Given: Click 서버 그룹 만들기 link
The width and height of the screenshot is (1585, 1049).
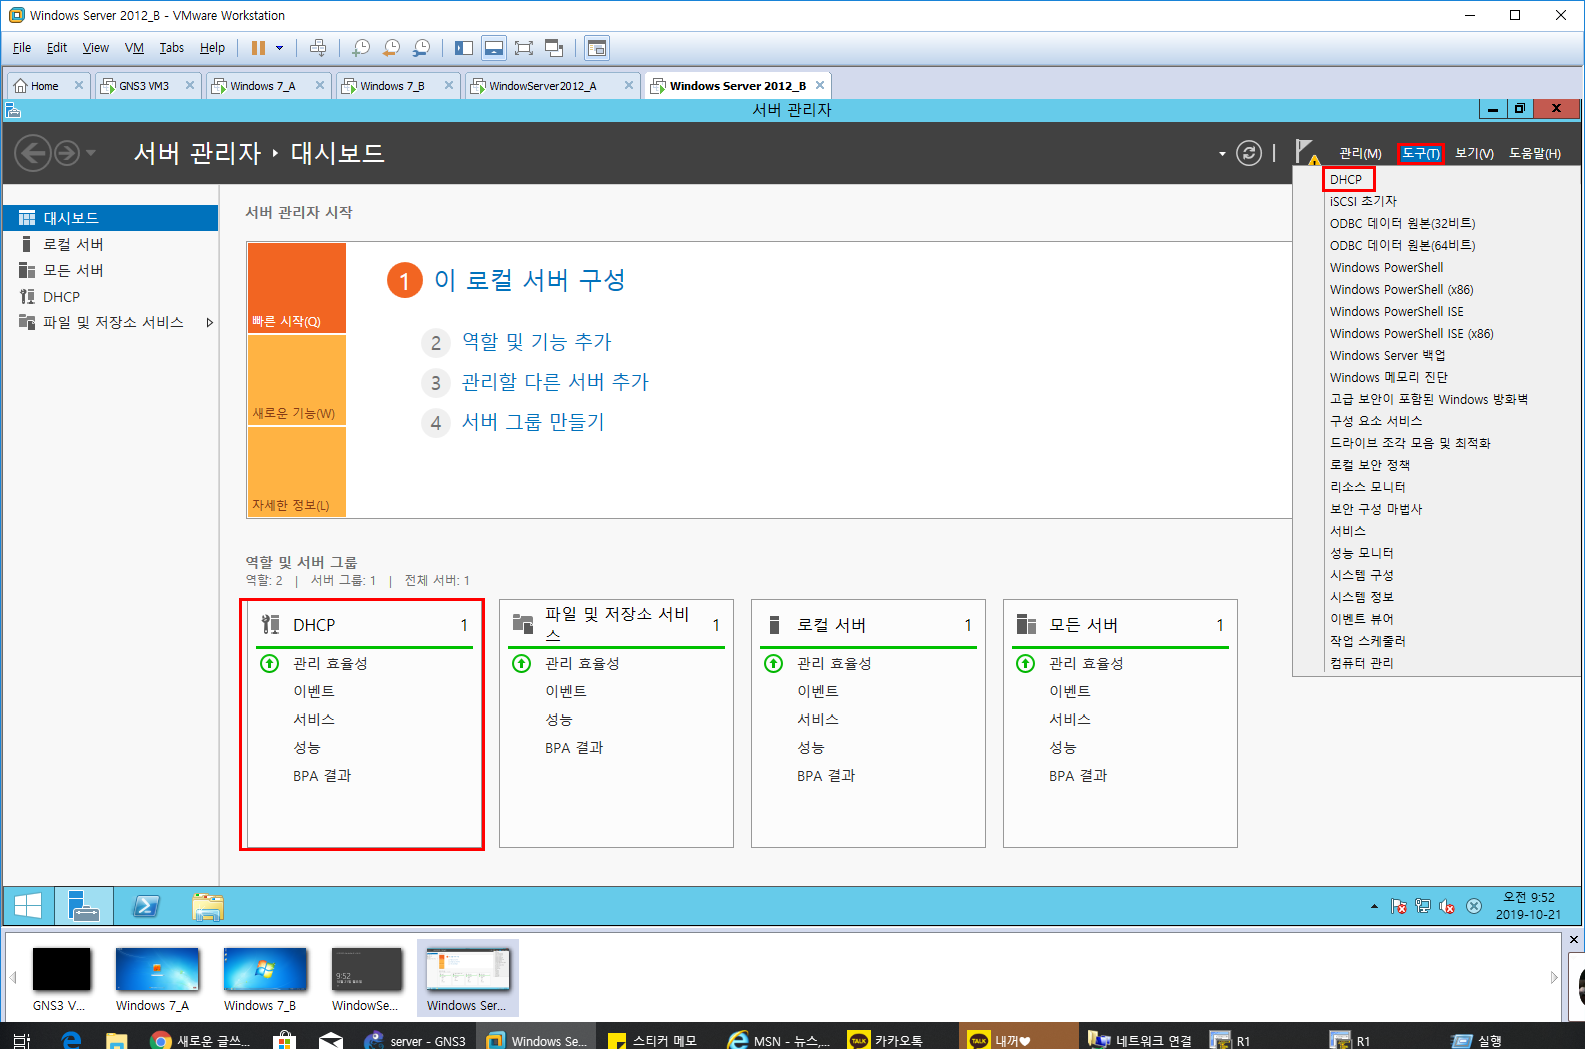Looking at the screenshot, I should [x=533, y=422].
